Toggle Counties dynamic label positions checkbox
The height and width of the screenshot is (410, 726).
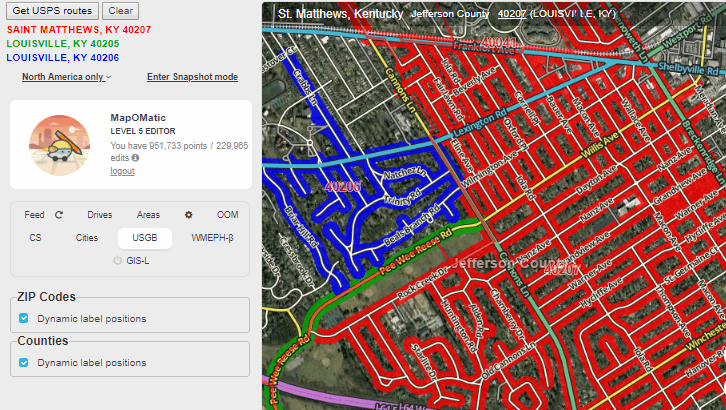(24, 363)
